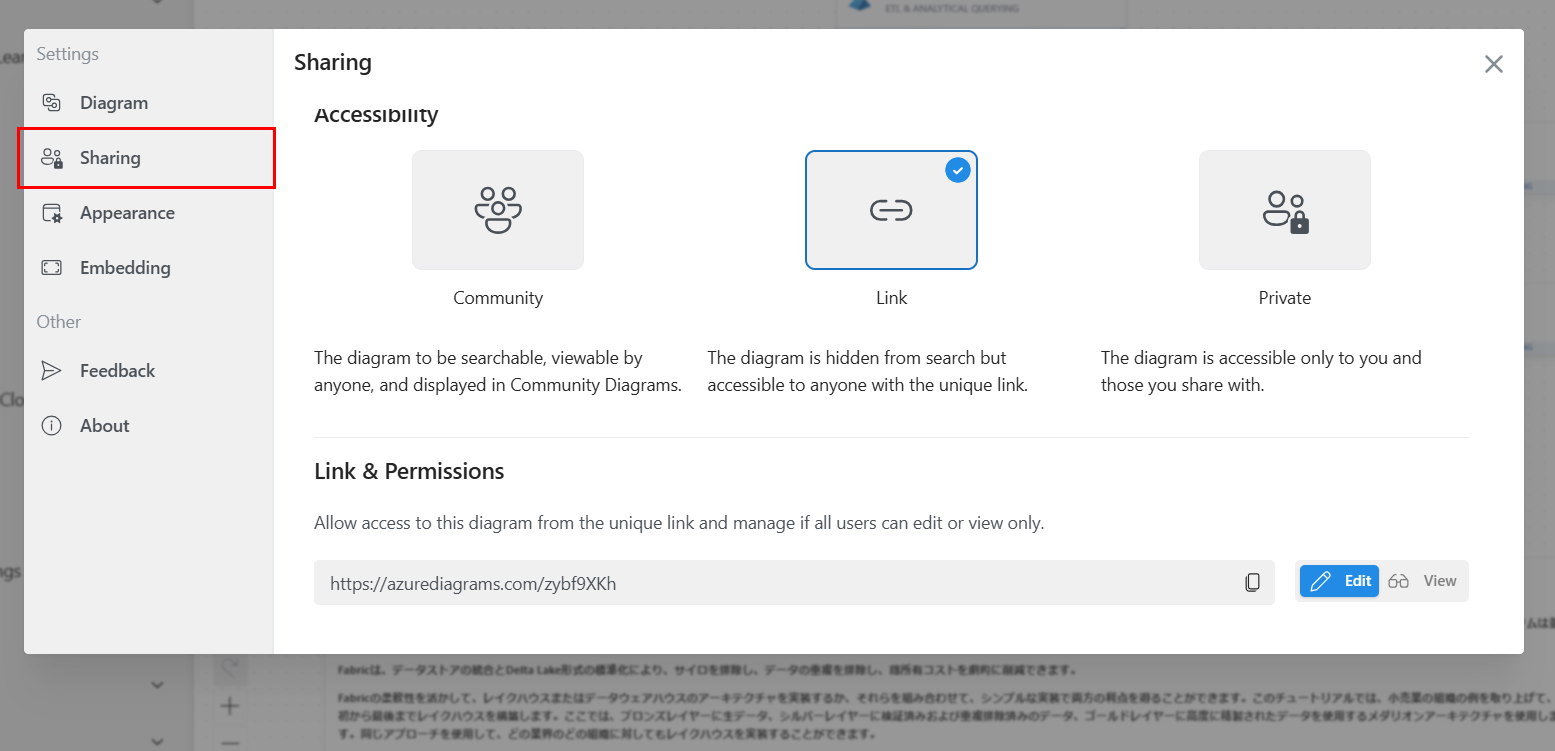
Task: Close the Sharing settings dialog
Action: [x=1493, y=64]
